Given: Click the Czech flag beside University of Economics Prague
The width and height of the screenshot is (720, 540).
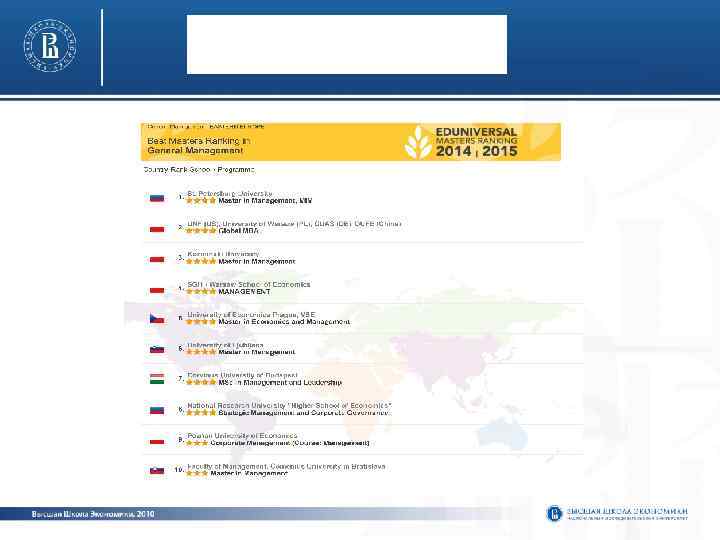Looking at the screenshot, I should [x=157, y=319].
